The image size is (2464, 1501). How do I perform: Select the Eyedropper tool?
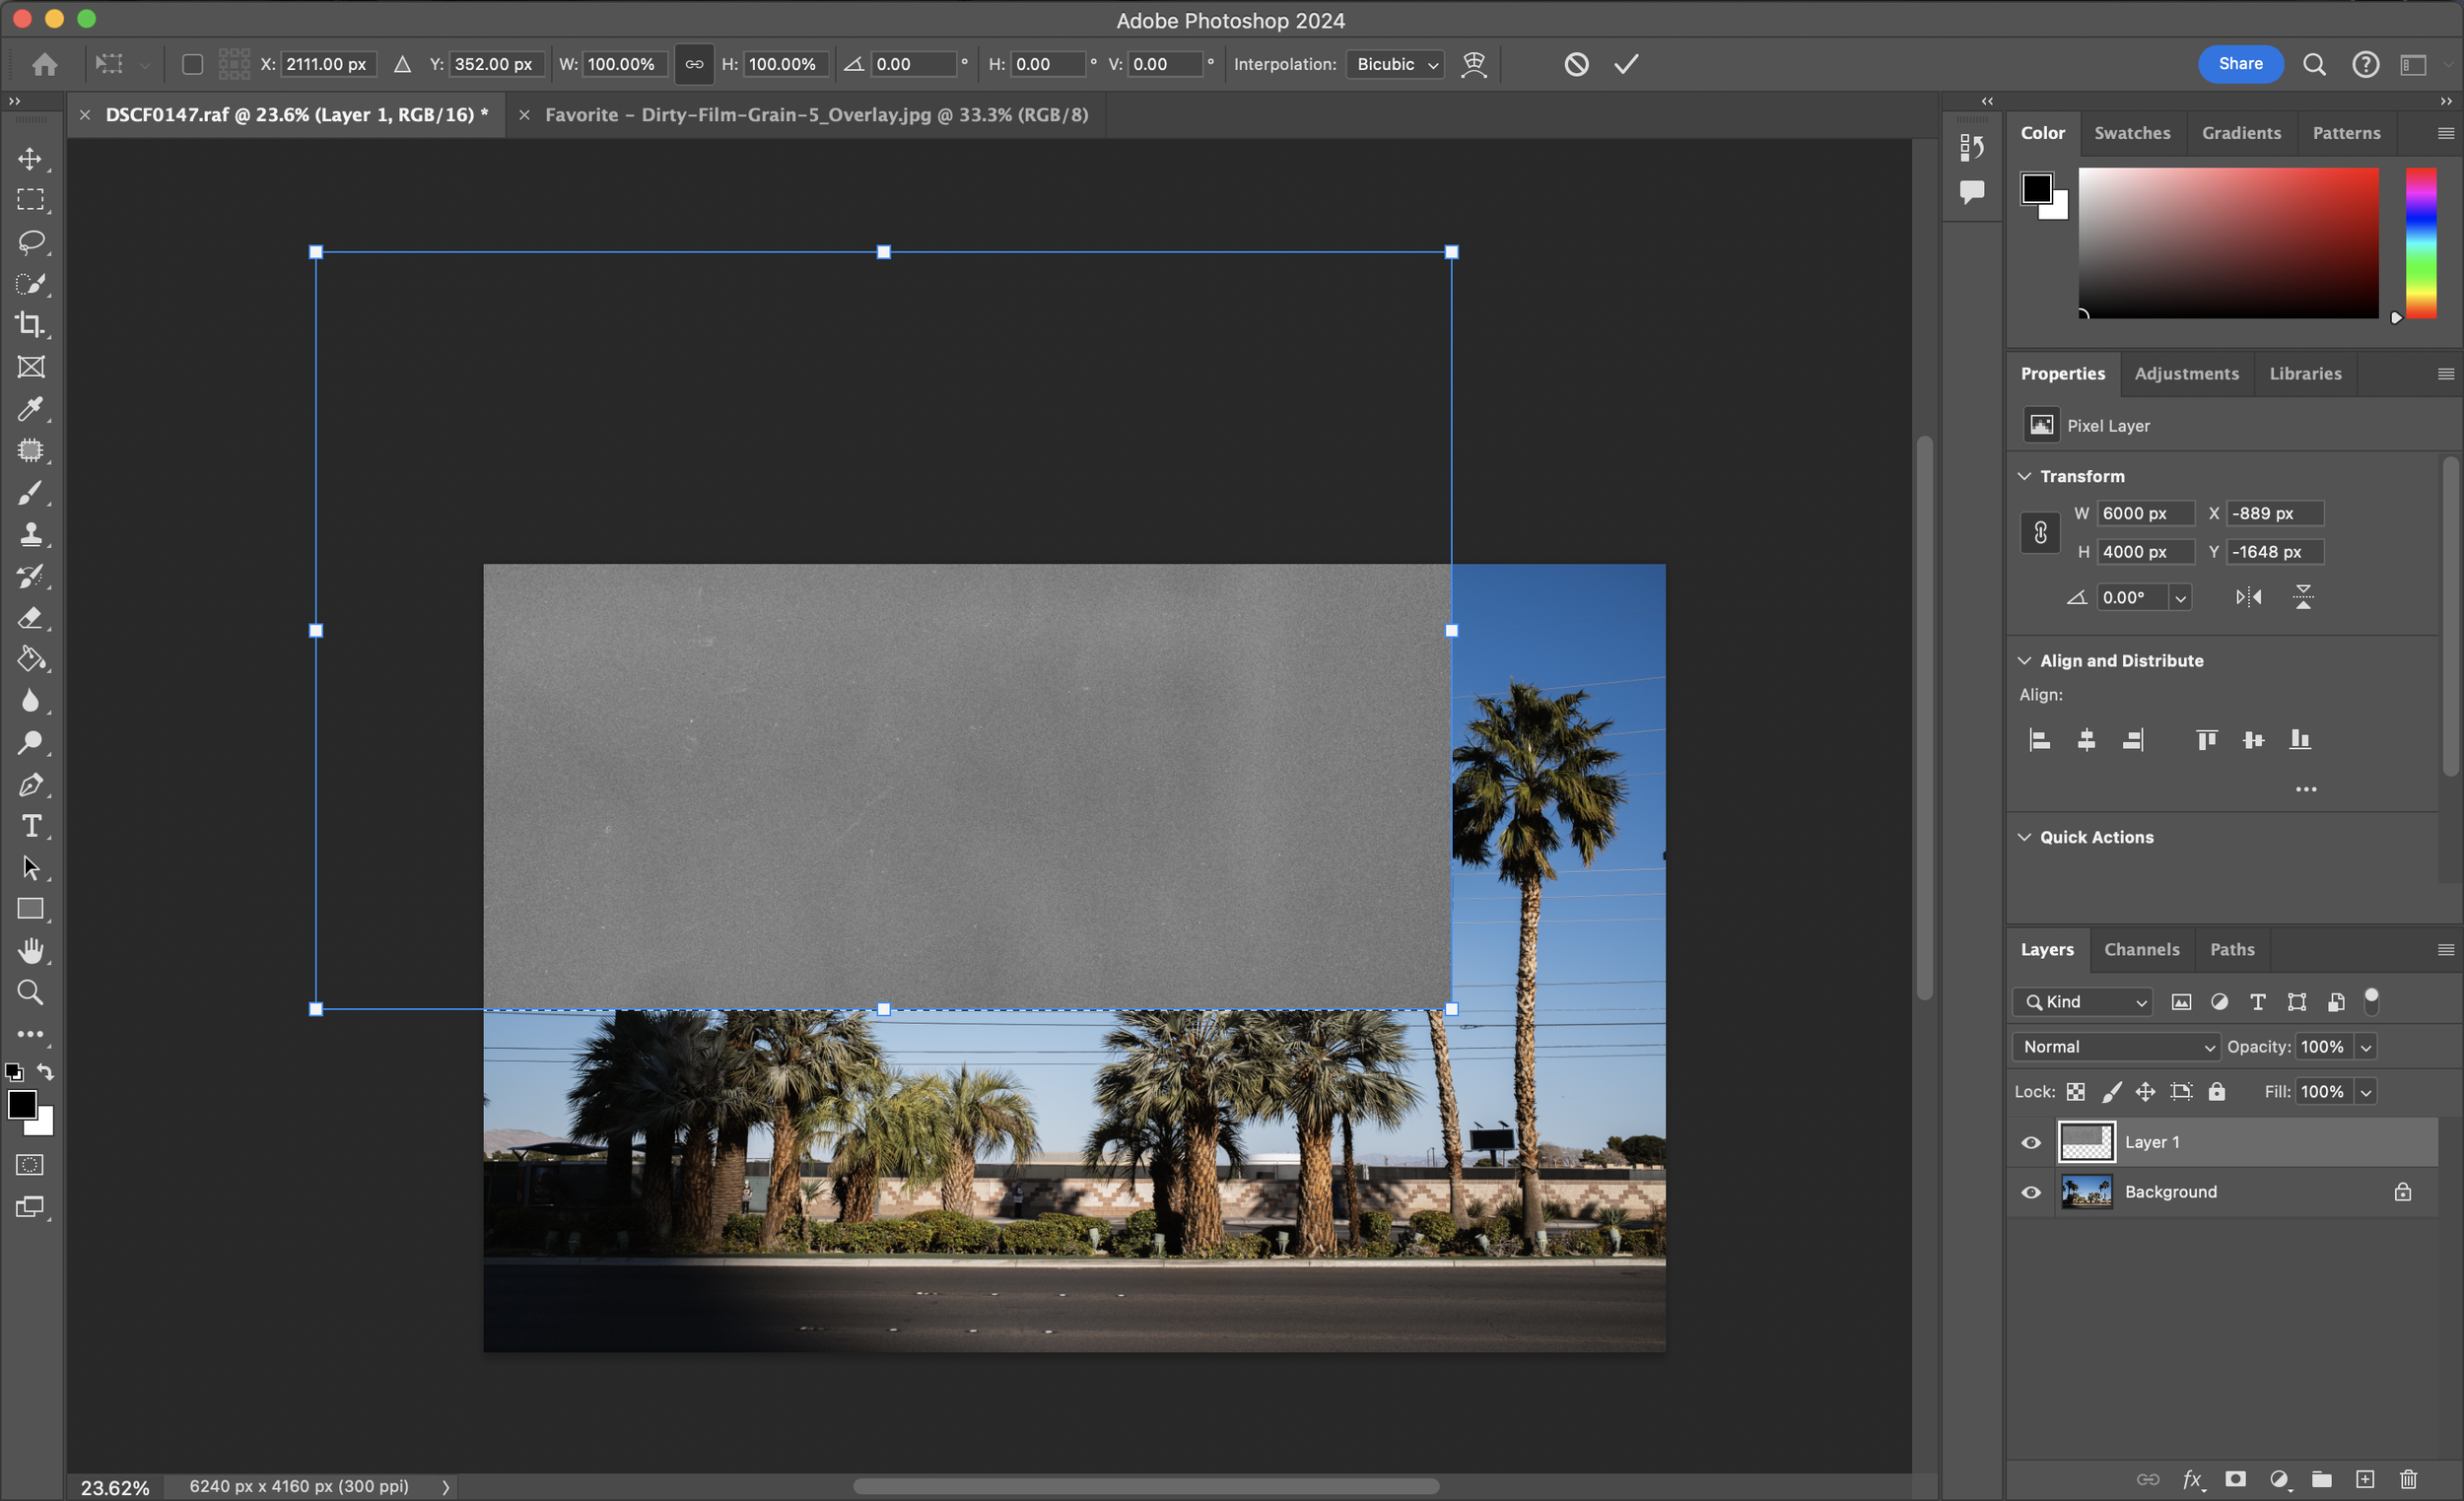[30, 408]
